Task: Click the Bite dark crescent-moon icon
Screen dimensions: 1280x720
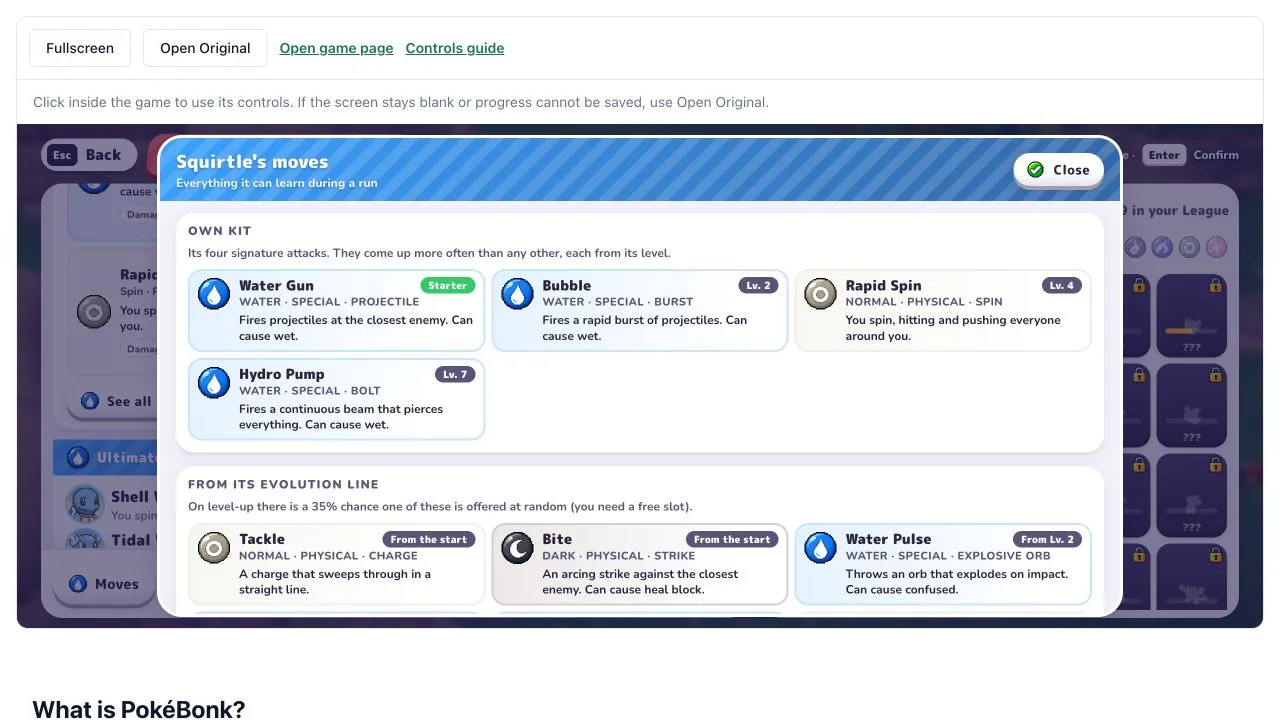Action: [x=517, y=548]
